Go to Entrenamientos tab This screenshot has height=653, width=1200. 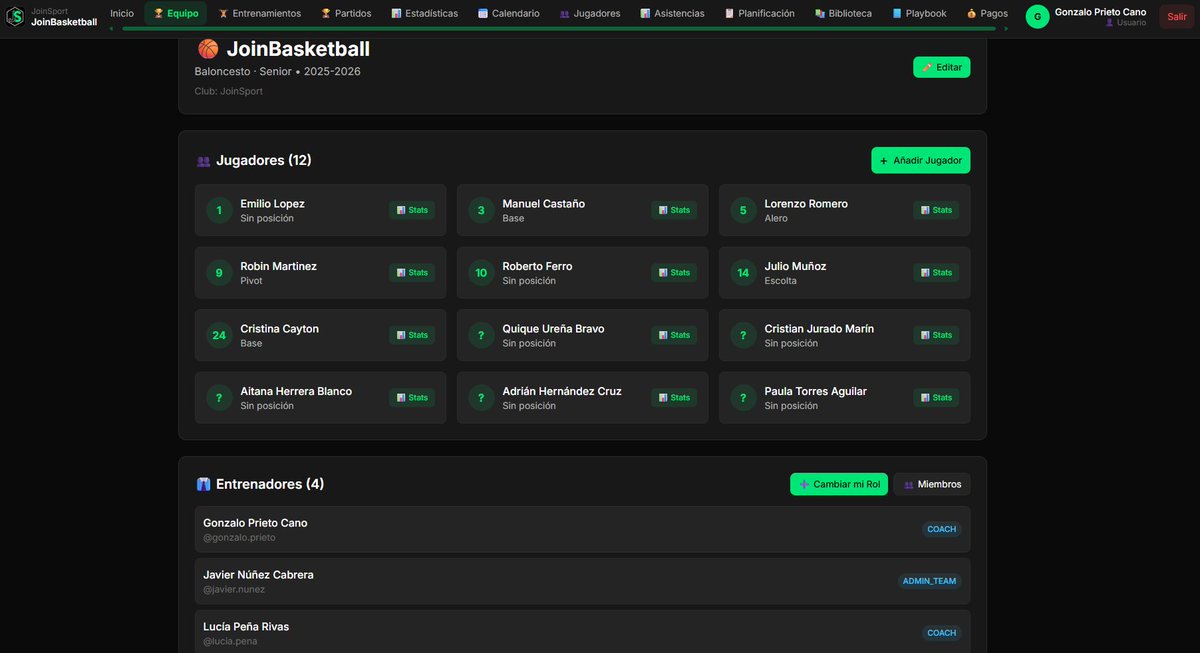pyautogui.click(x=260, y=14)
